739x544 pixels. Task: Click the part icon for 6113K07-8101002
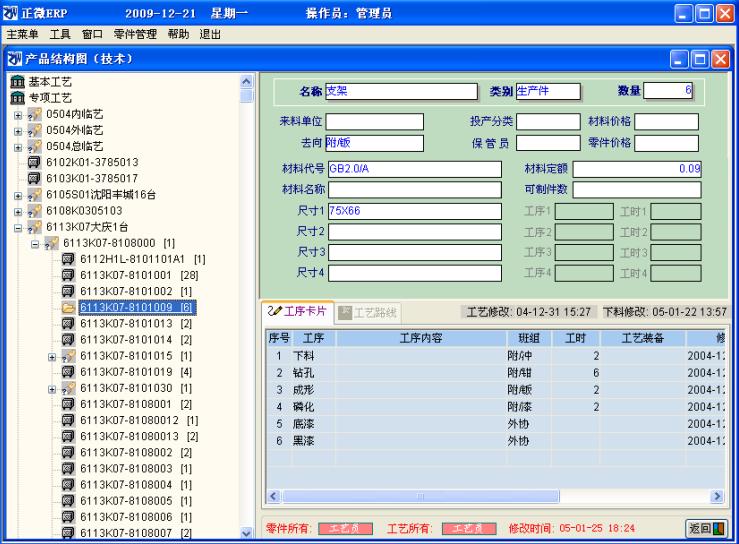(68, 291)
